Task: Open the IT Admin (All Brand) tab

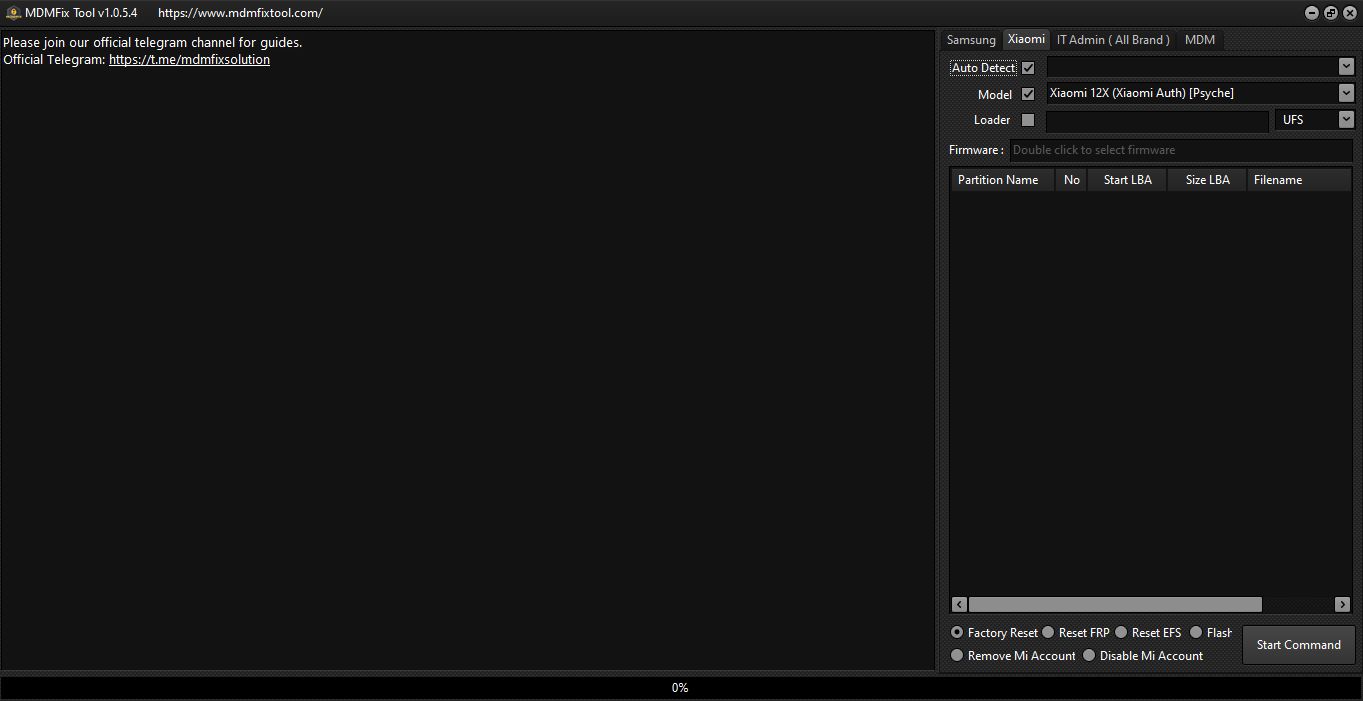Action: [1113, 40]
